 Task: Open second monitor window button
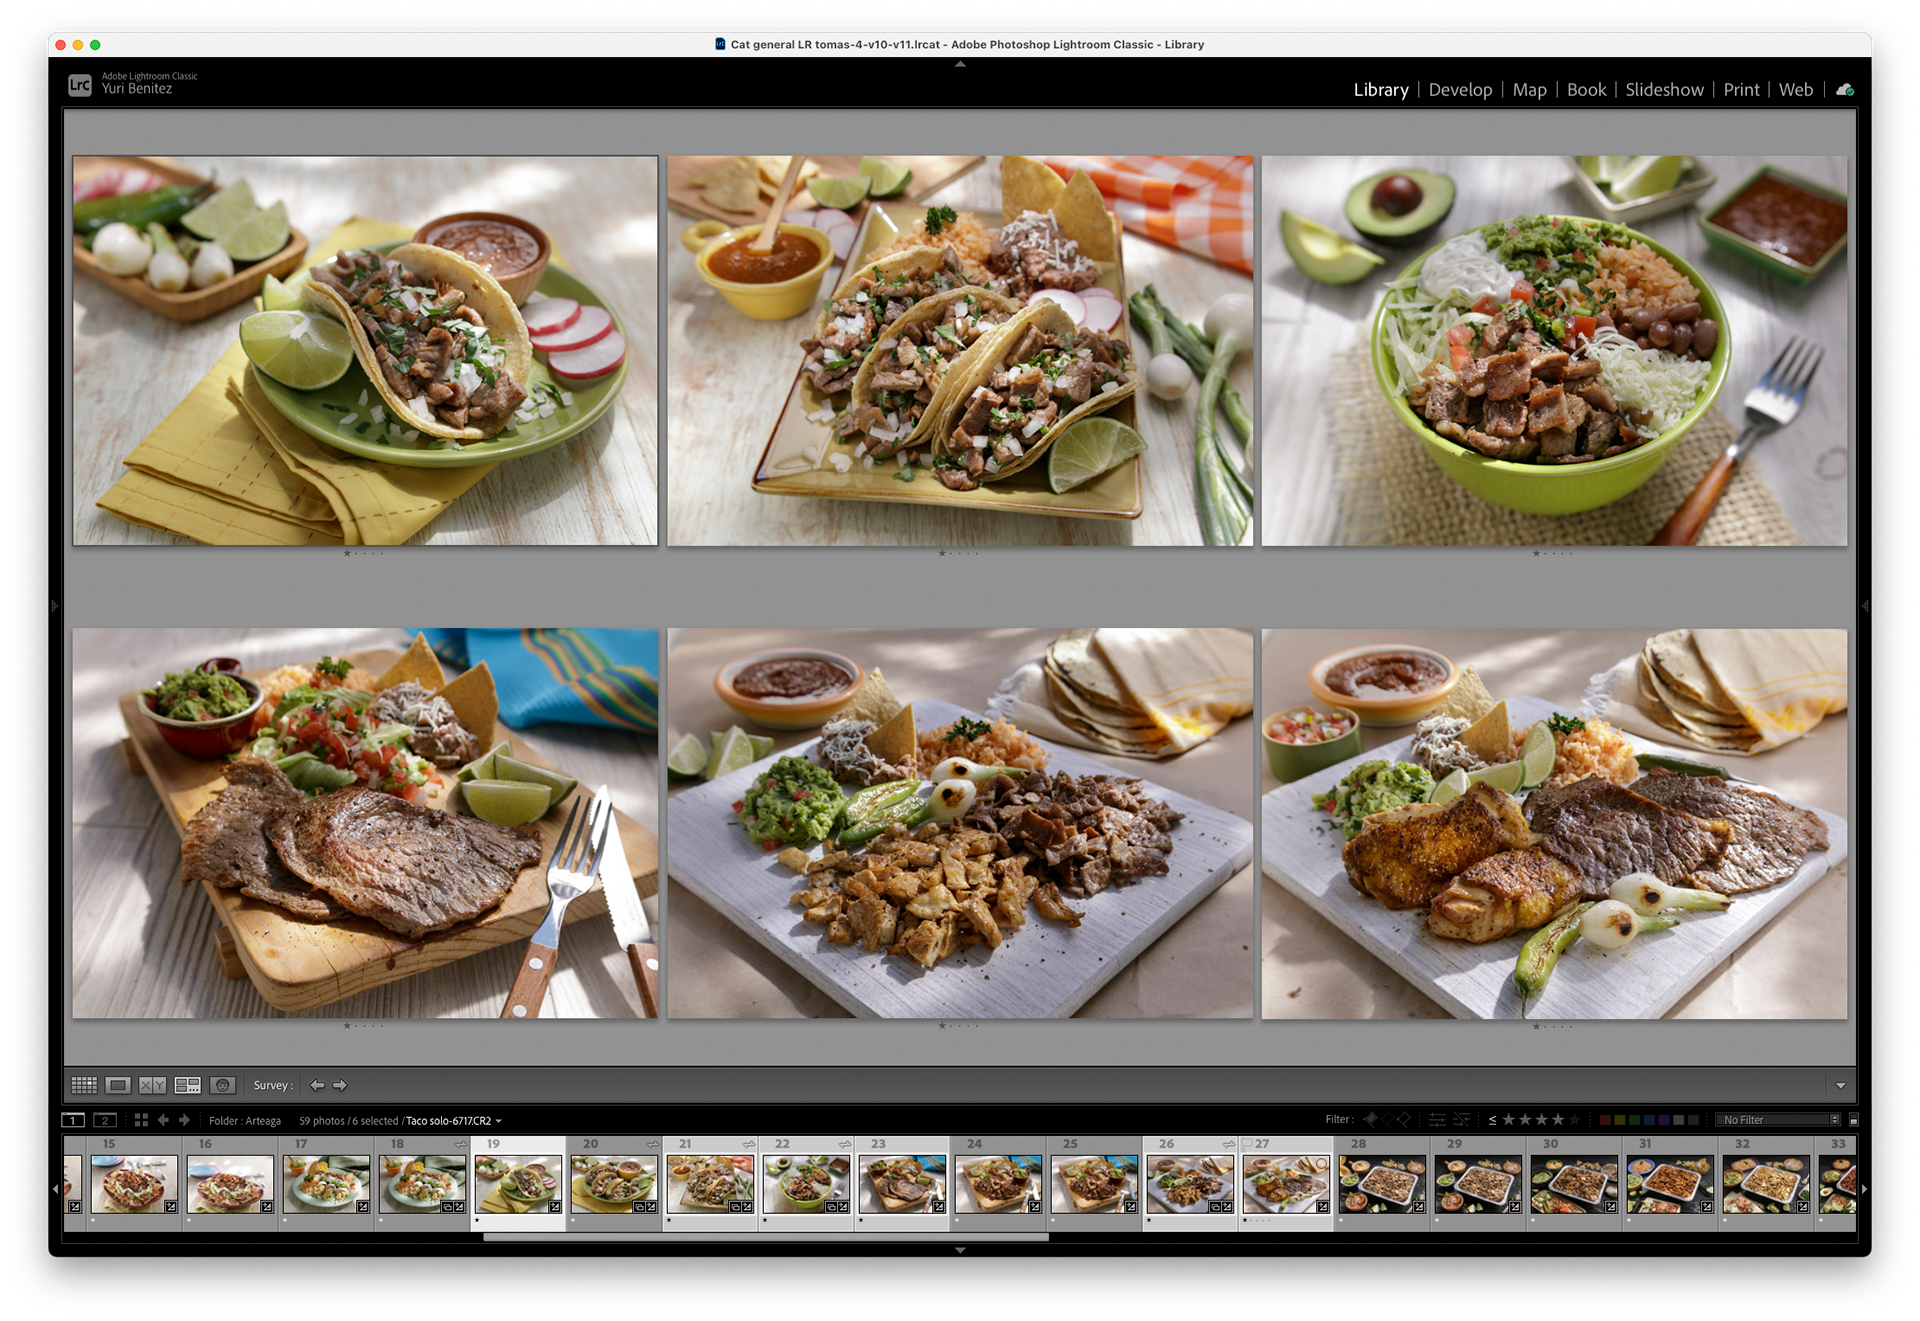pyautogui.click(x=105, y=1120)
